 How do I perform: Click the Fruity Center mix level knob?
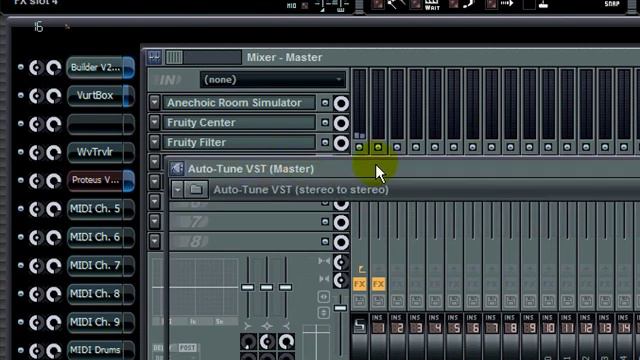341,123
